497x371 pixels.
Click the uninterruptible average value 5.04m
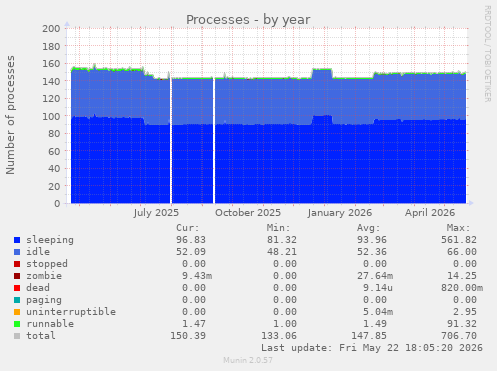click(378, 312)
